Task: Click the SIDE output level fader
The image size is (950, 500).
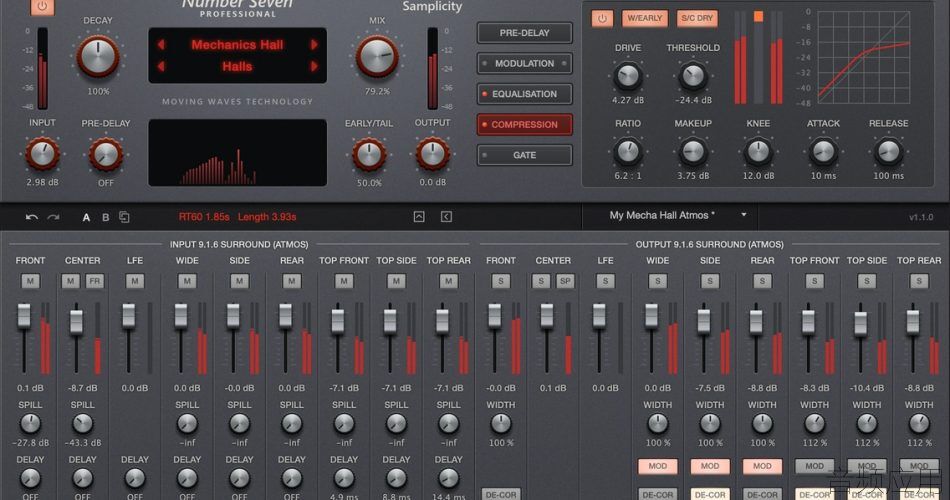Action: (703, 321)
